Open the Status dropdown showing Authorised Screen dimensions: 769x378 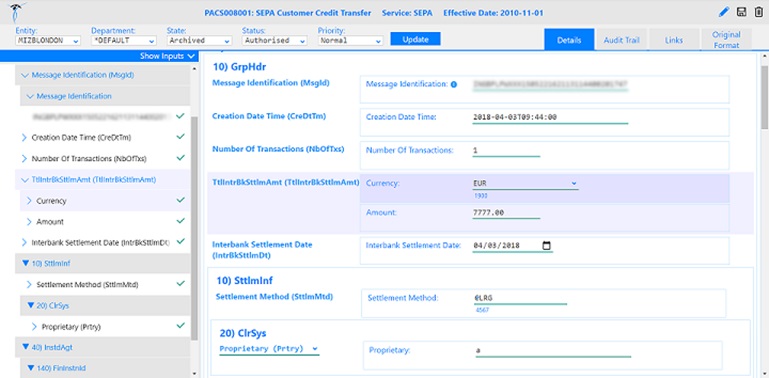point(275,41)
